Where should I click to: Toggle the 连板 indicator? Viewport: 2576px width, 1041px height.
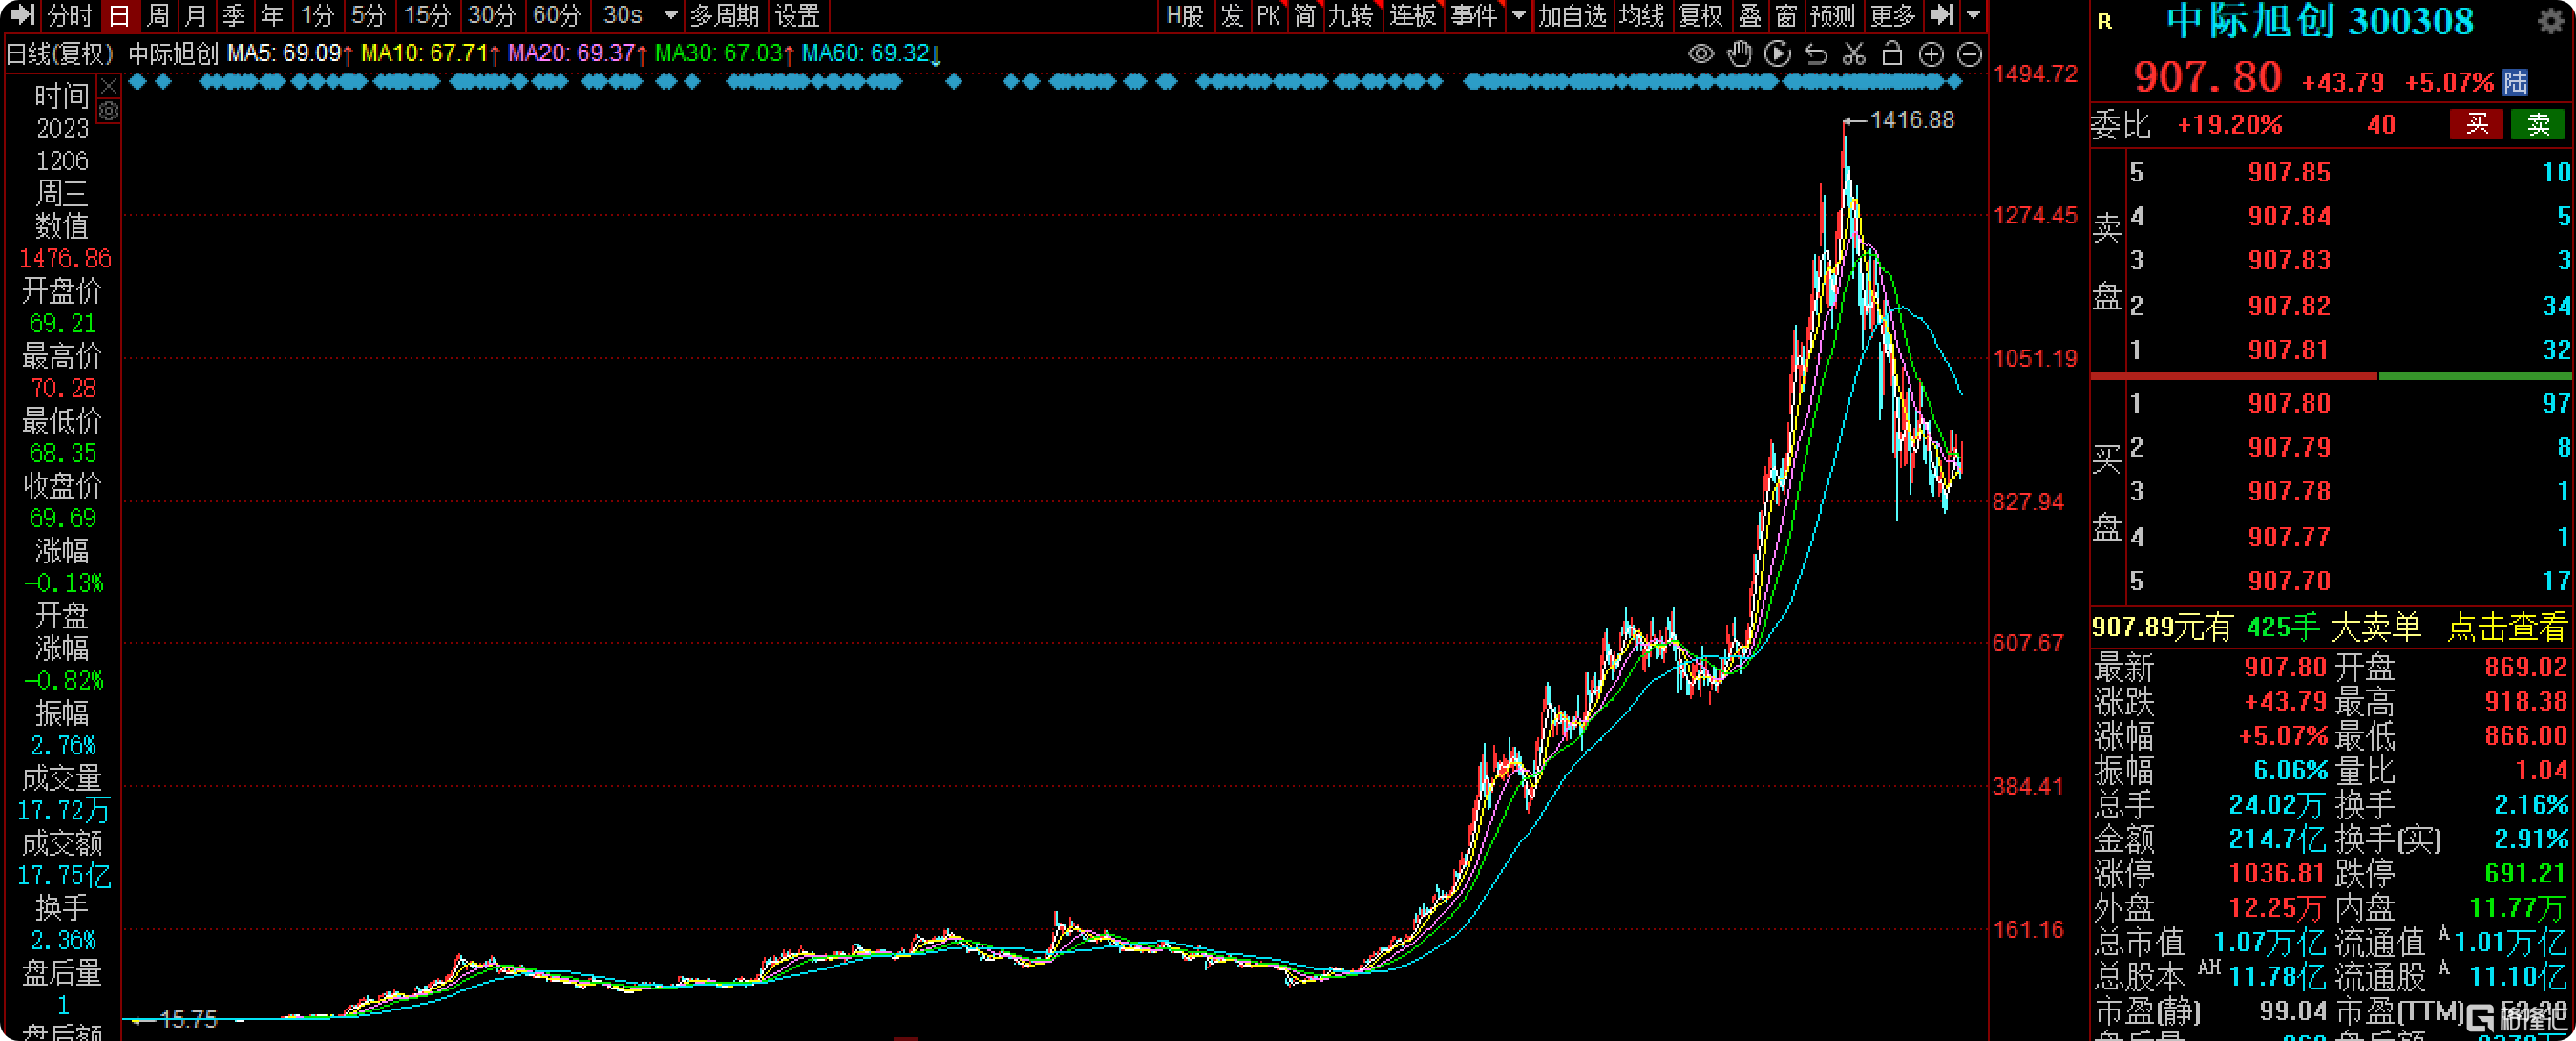pos(1412,16)
